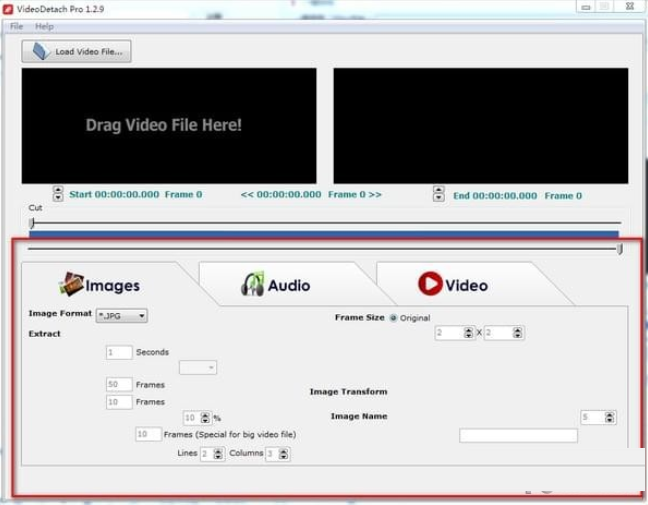Close the VideoDetach Pro window
The height and width of the screenshot is (505, 648).
[x=629, y=7]
